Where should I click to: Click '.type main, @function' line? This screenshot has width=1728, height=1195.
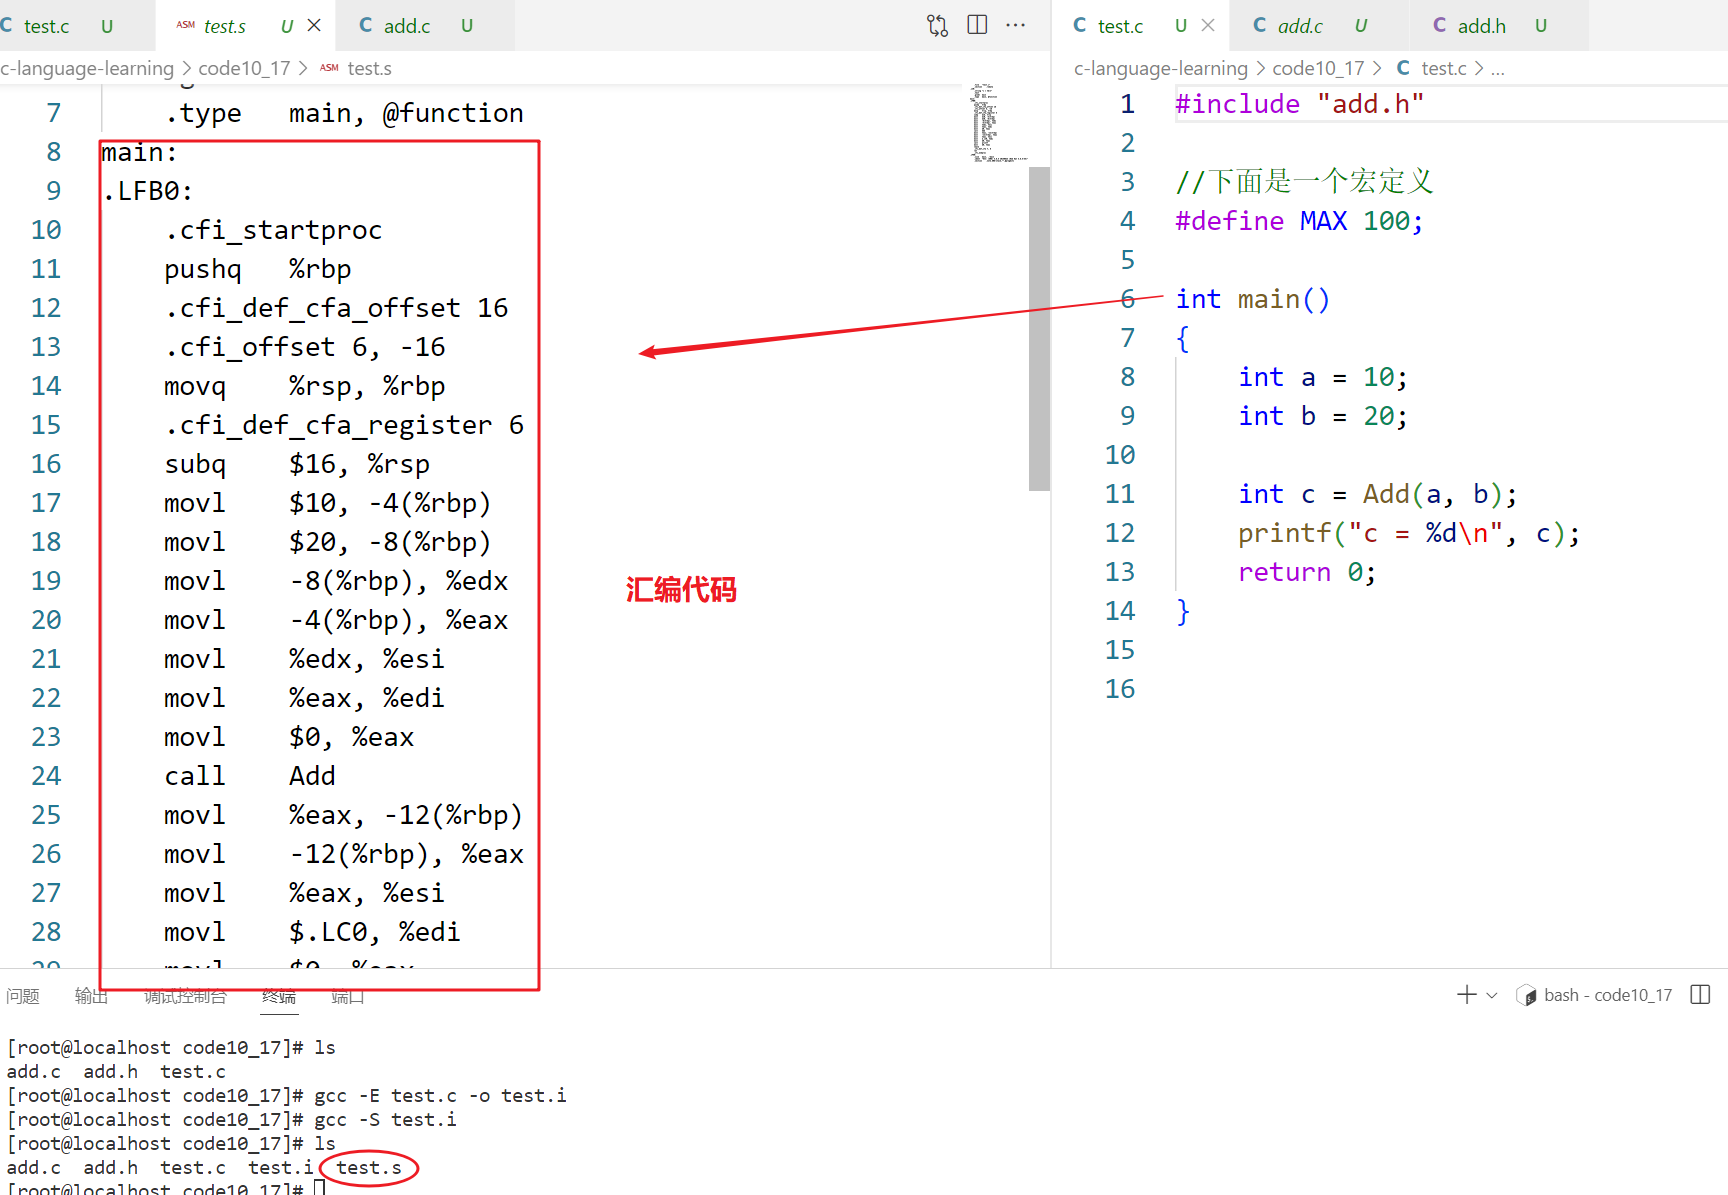click(344, 113)
